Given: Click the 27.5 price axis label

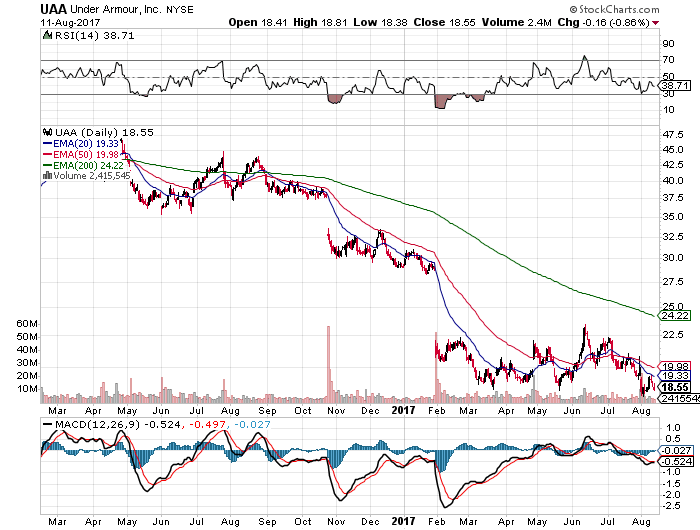Looking at the screenshot, I should click(x=673, y=282).
